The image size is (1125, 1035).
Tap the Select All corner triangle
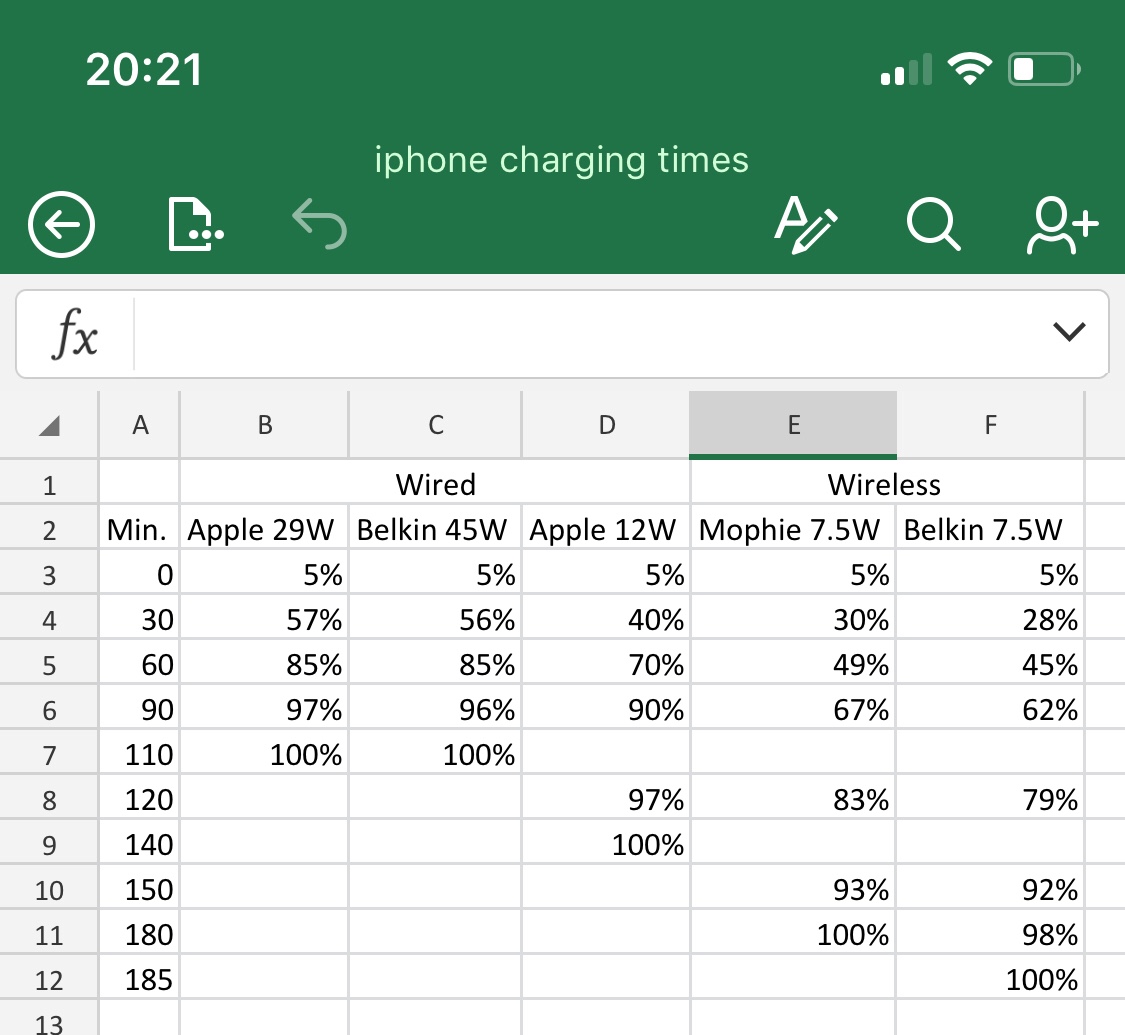click(49, 425)
